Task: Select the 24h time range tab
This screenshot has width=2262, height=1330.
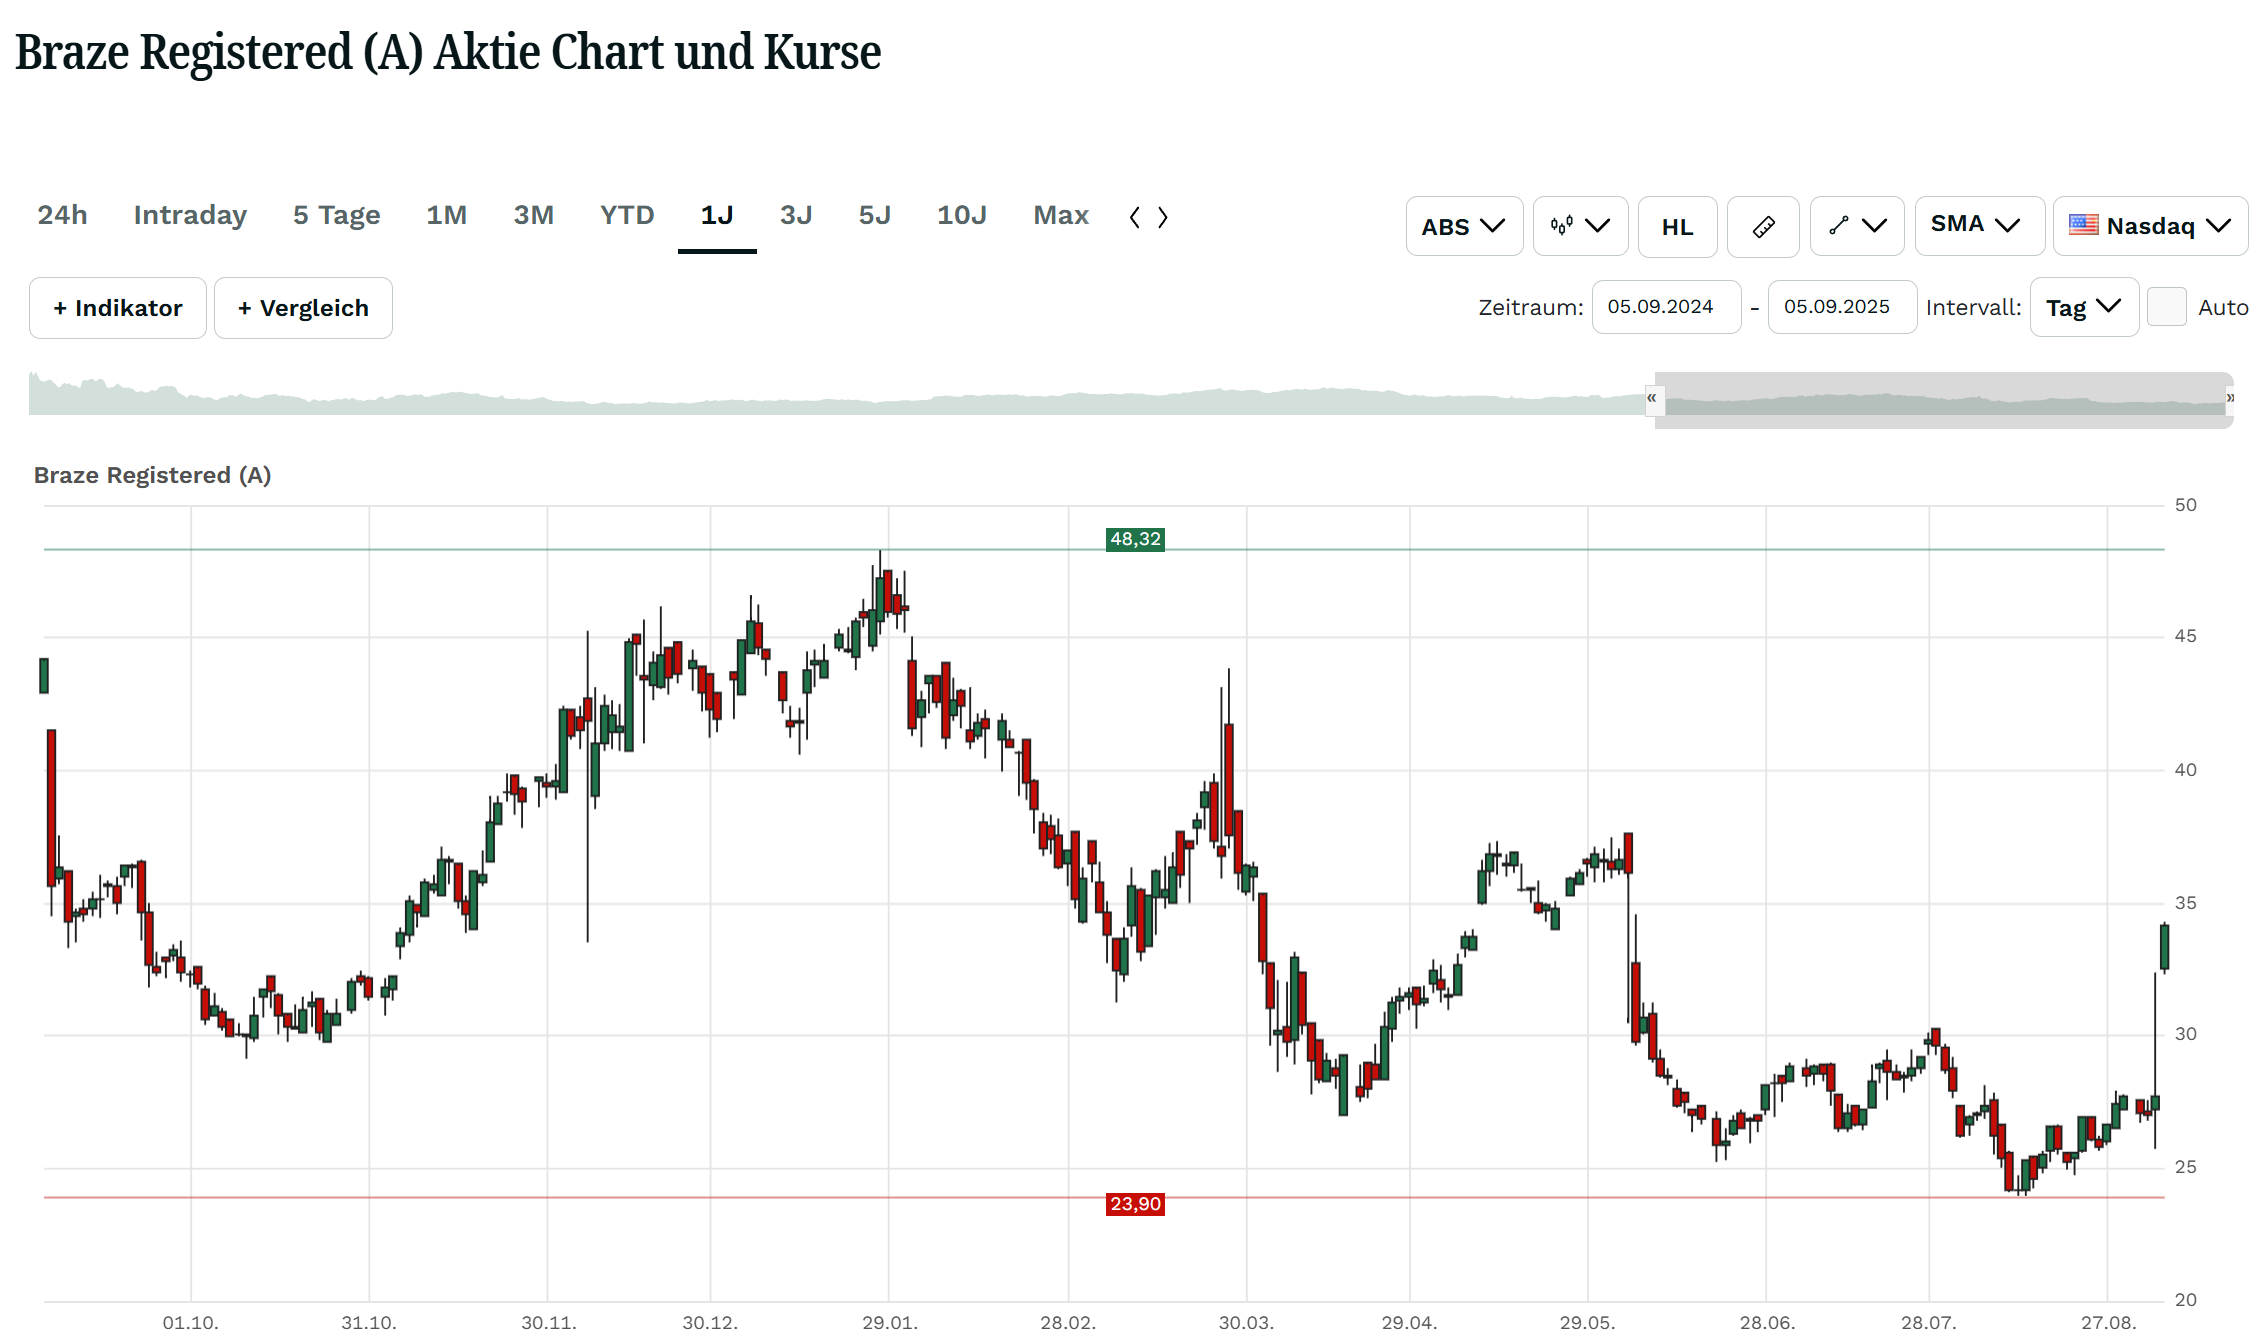Action: pyautogui.click(x=62, y=215)
